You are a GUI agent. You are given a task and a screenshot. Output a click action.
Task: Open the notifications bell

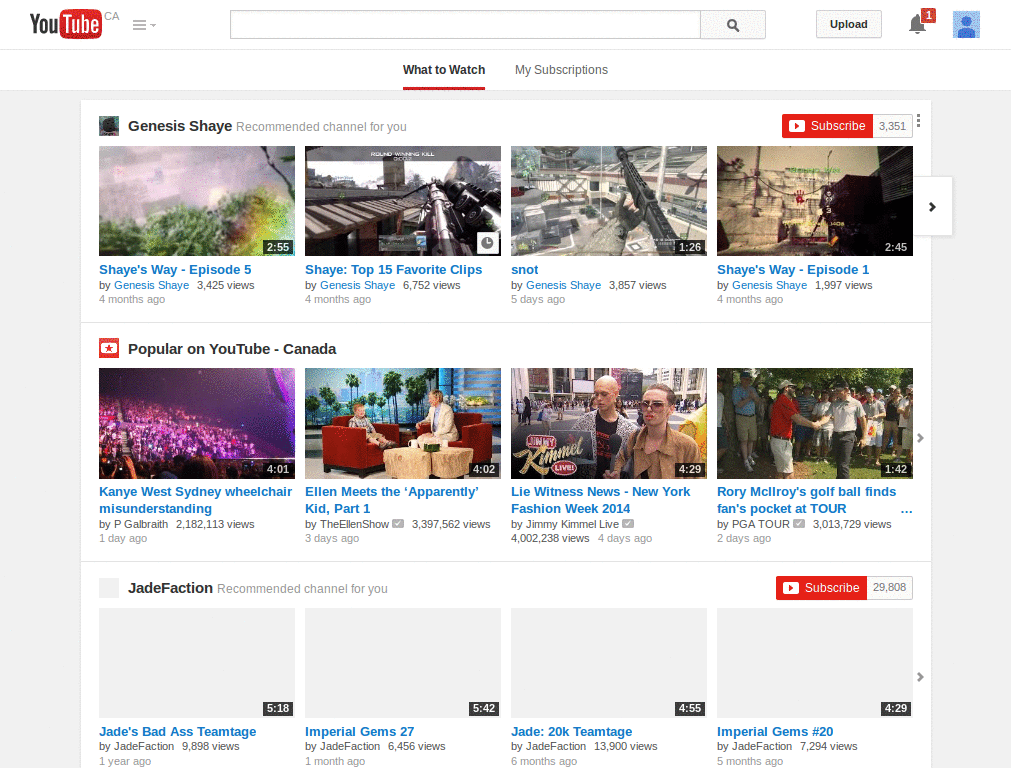pyautogui.click(x=918, y=24)
